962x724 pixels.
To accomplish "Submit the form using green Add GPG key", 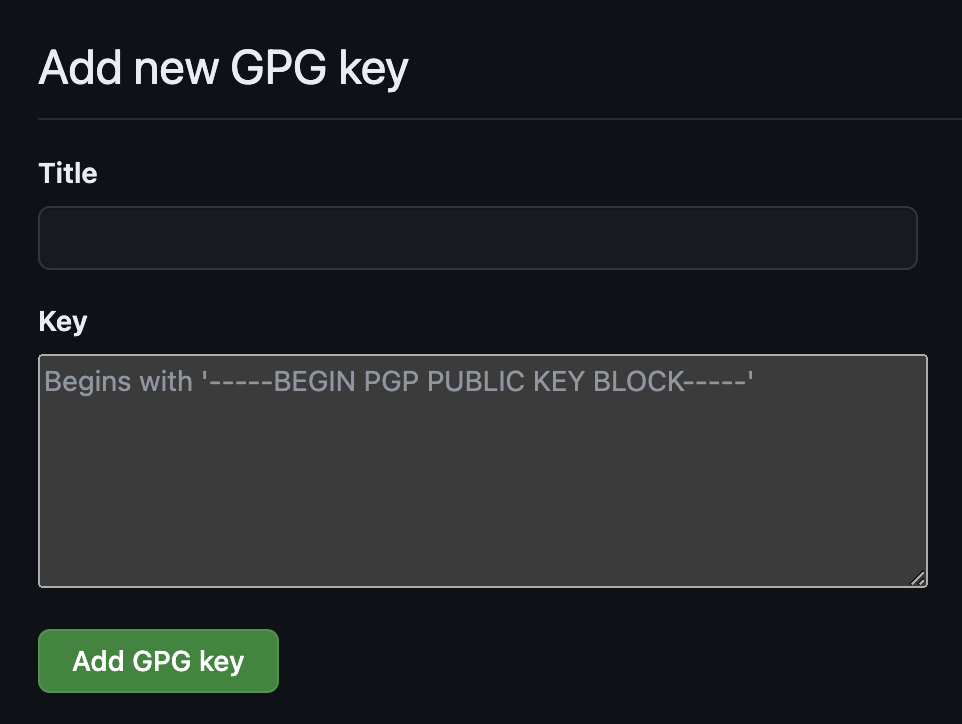I will click(x=158, y=661).
